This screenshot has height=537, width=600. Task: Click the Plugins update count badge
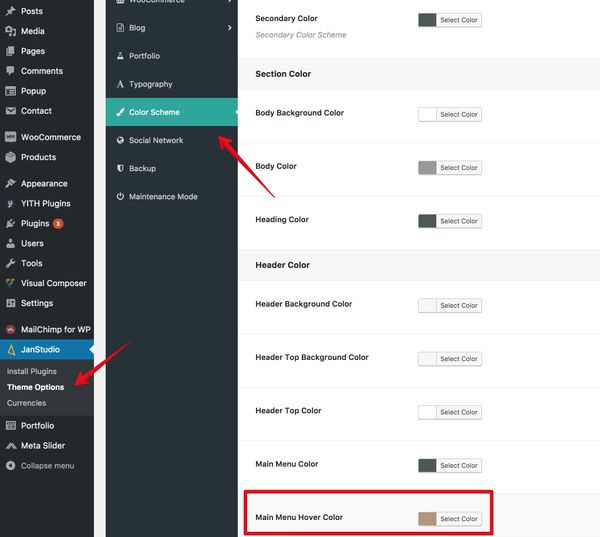[58, 224]
